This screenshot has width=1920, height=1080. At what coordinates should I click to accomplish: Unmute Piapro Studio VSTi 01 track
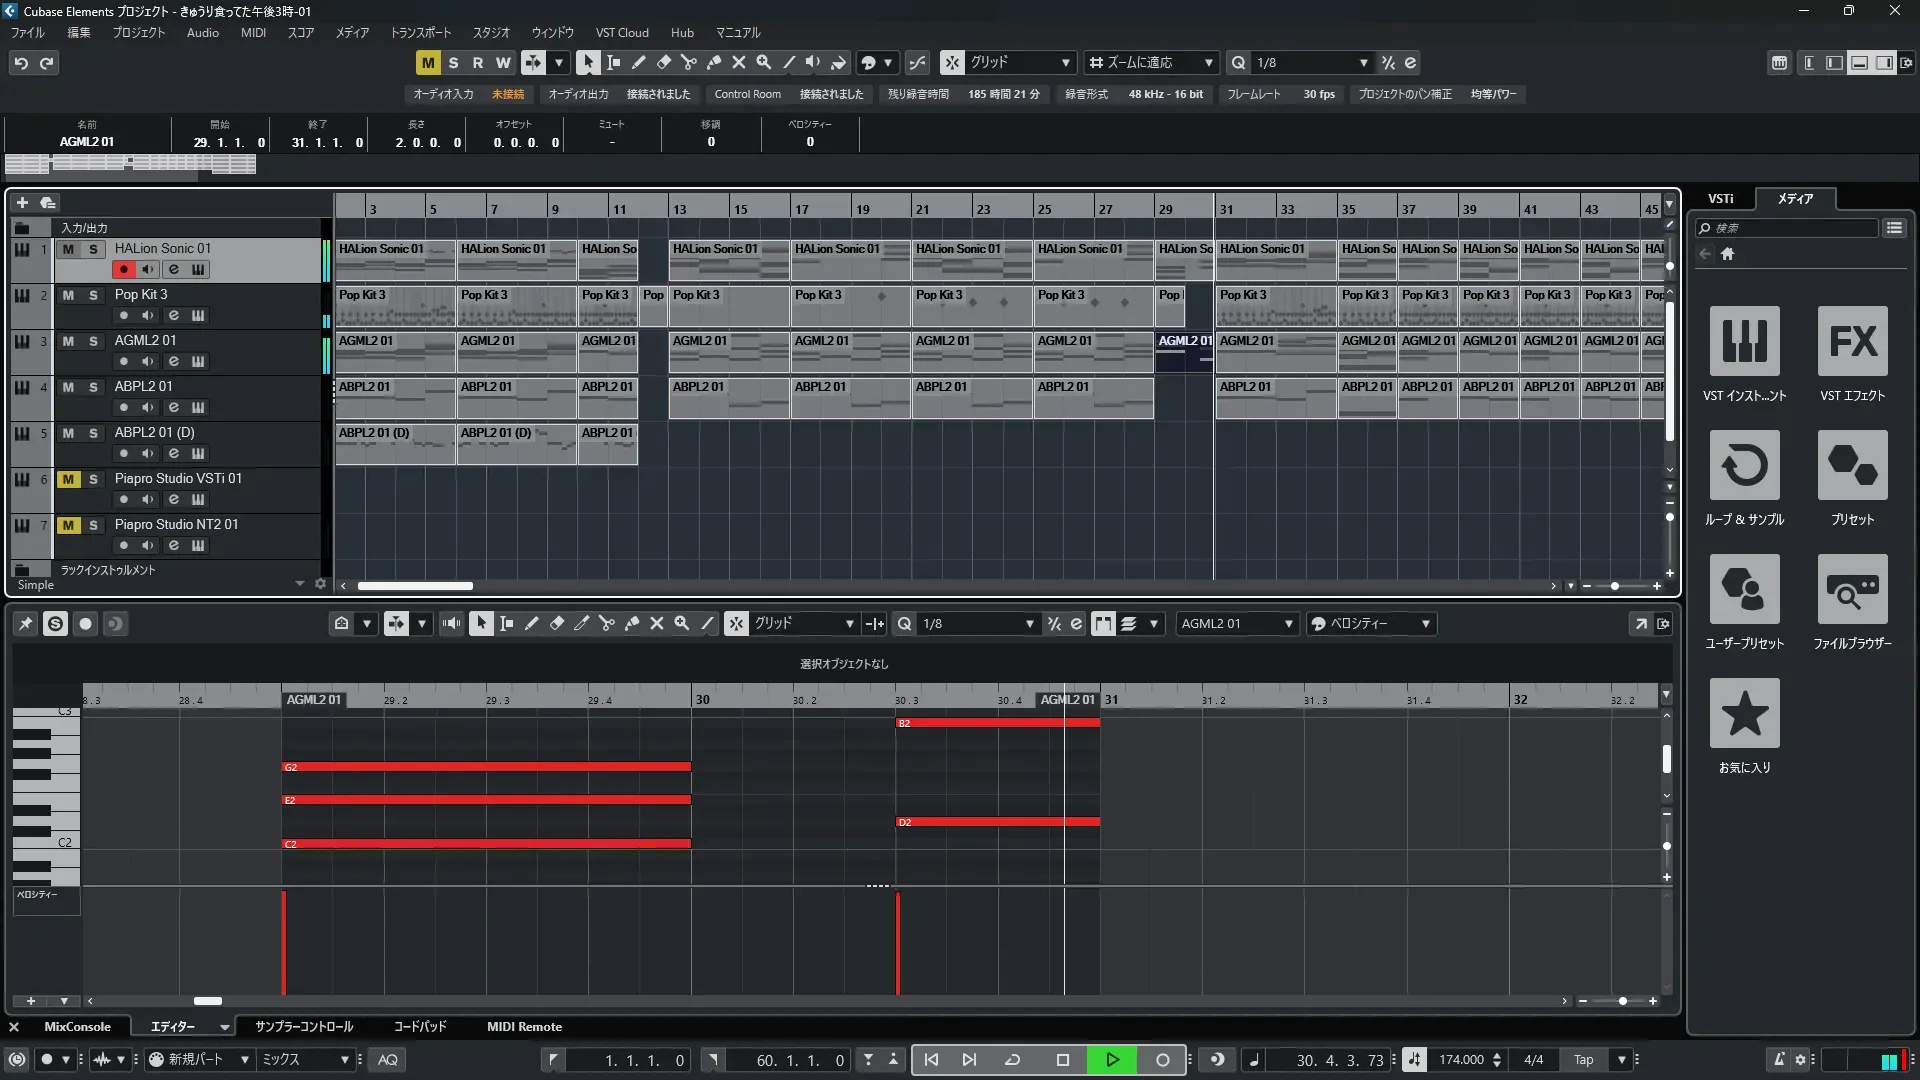tap(68, 479)
